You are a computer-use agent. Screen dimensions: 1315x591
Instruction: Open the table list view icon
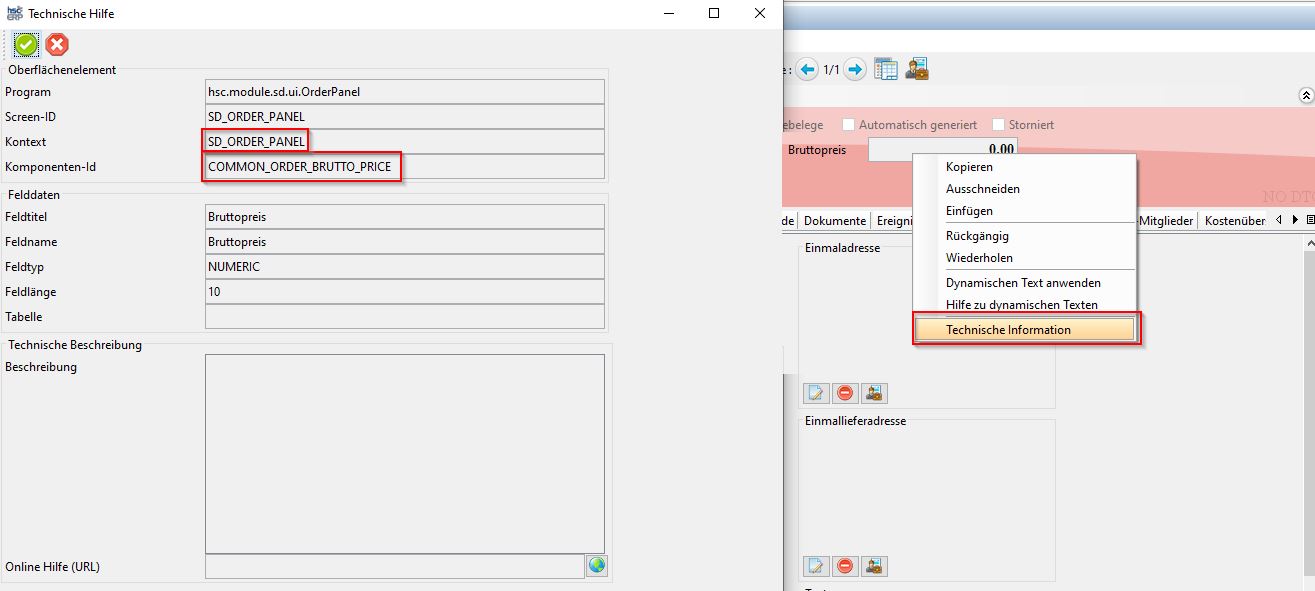886,69
